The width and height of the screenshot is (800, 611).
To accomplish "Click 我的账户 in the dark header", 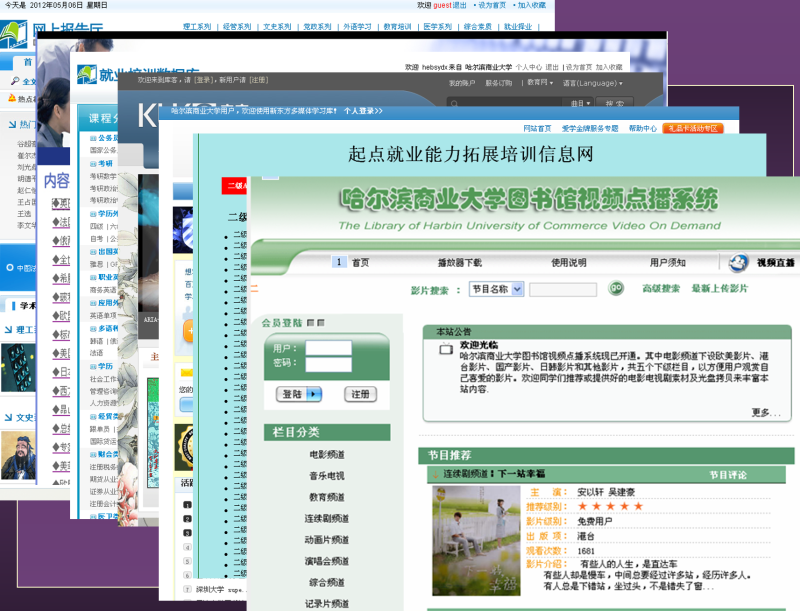I will pyautogui.click(x=462, y=83).
